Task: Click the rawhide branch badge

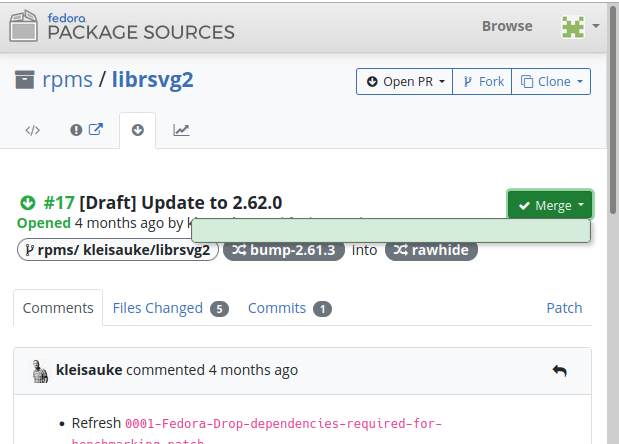Action: (431, 250)
